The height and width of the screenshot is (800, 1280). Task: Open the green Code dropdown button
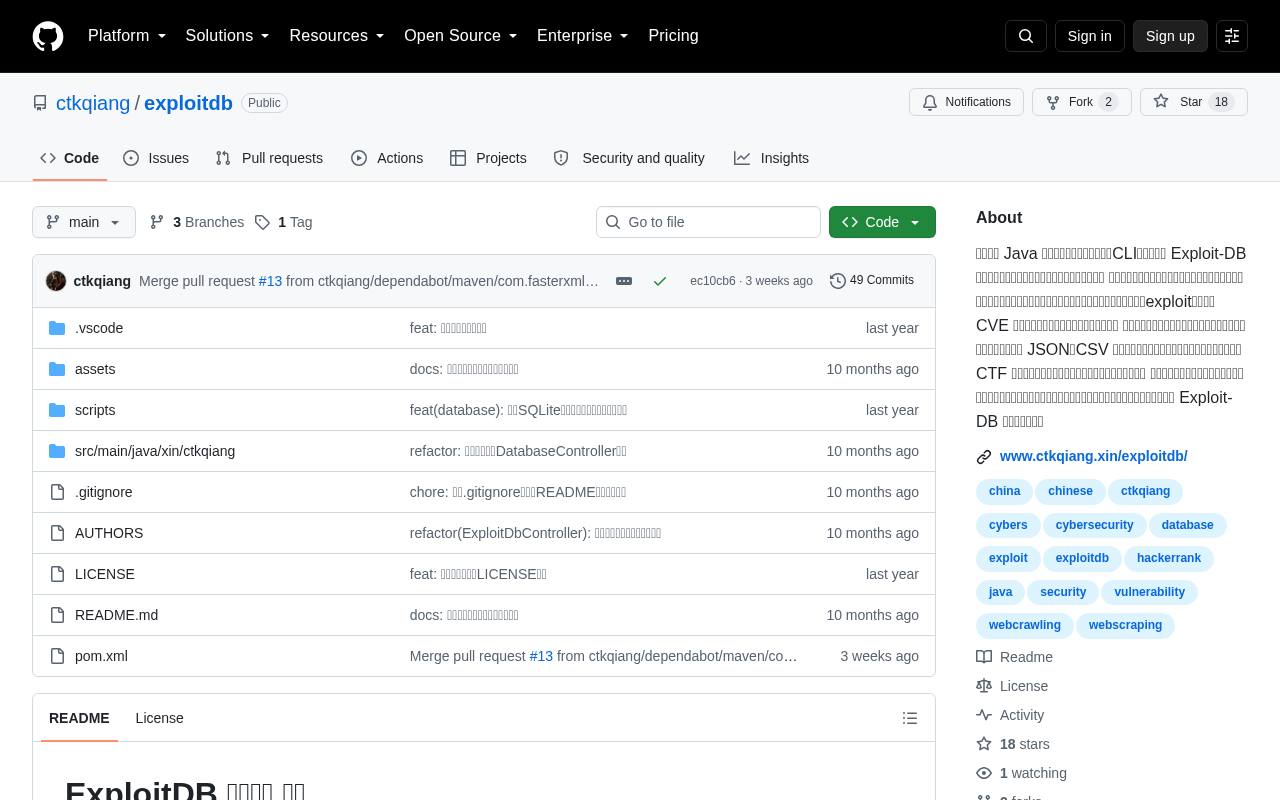point(882,222)
